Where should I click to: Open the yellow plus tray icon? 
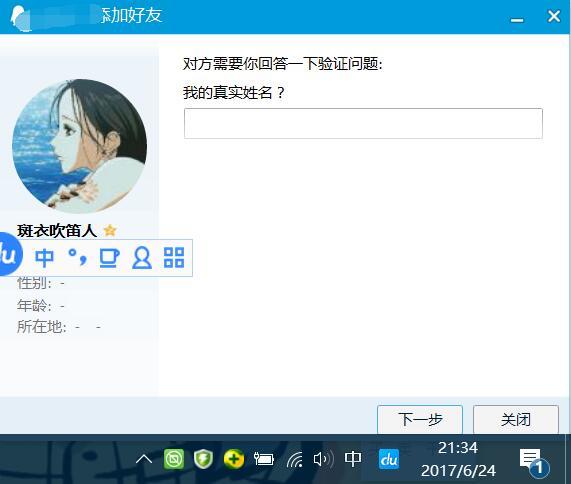click(233, 459)
